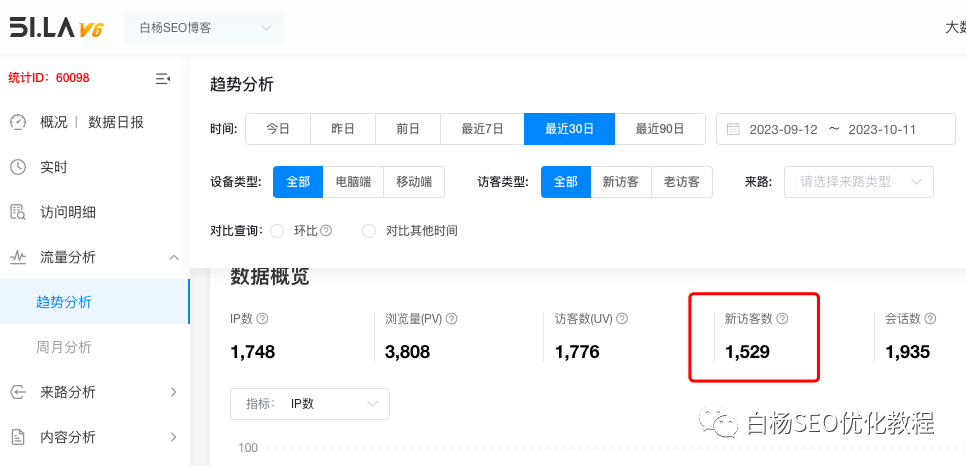This screenshot has width=966, height=466.
Task: Click the IP数 value 1,748
Action: [253, 352]
